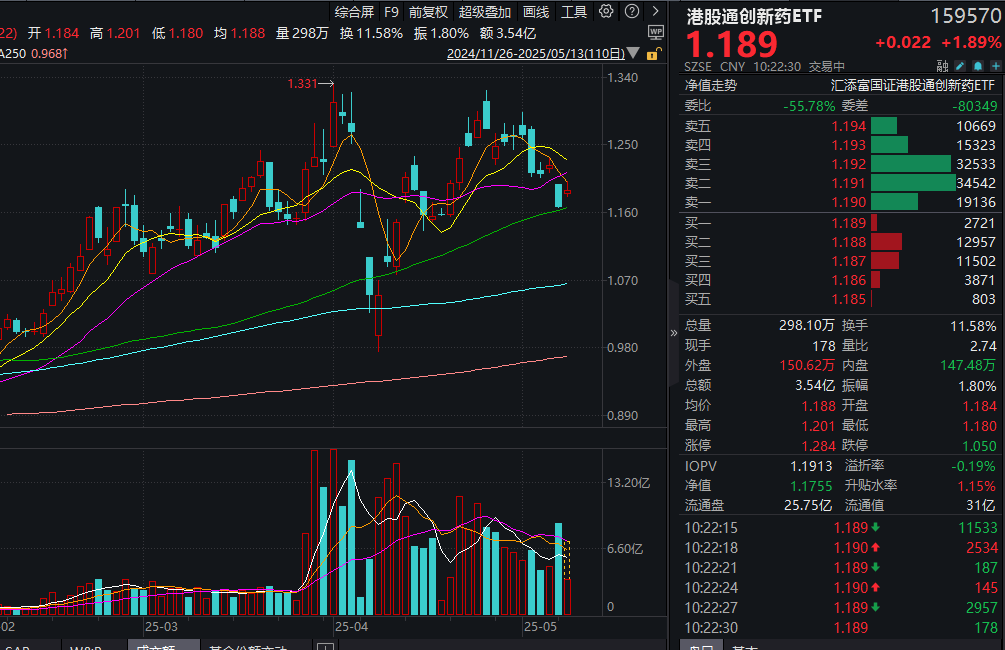Add ETF to watchlist using the plus icon
The image size is (1005, 650).
coord(995,65)
